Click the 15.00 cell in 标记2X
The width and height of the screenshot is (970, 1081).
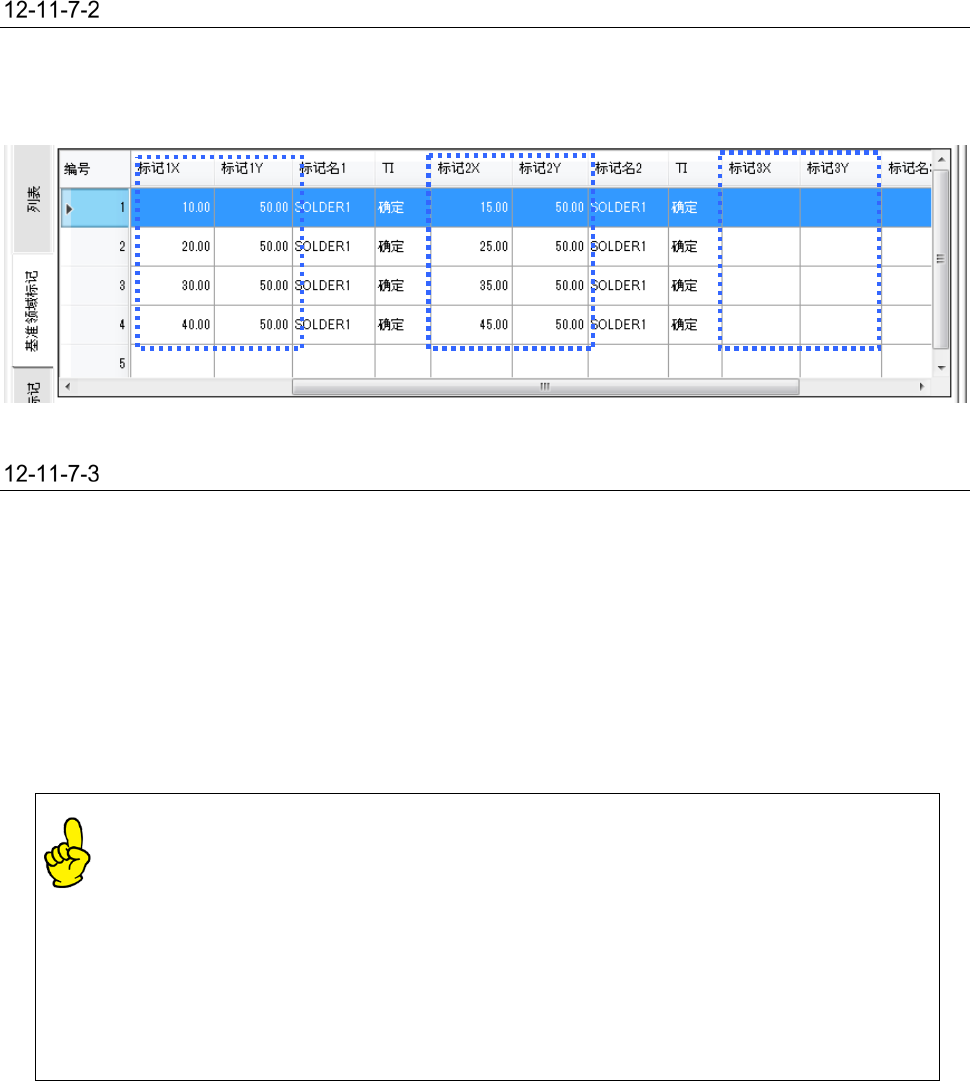tap(472, 208)
